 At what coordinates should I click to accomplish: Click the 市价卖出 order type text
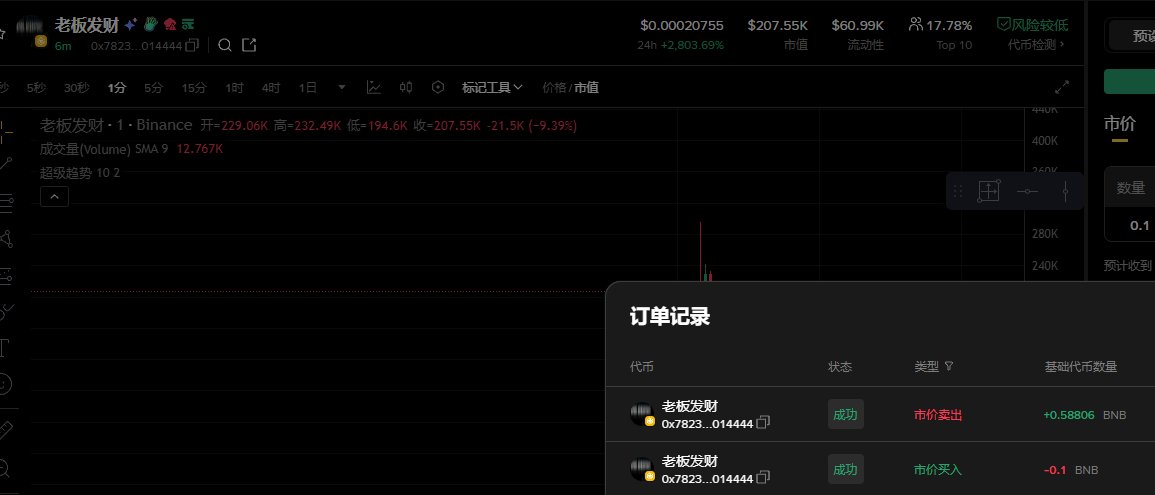point(938,415)
